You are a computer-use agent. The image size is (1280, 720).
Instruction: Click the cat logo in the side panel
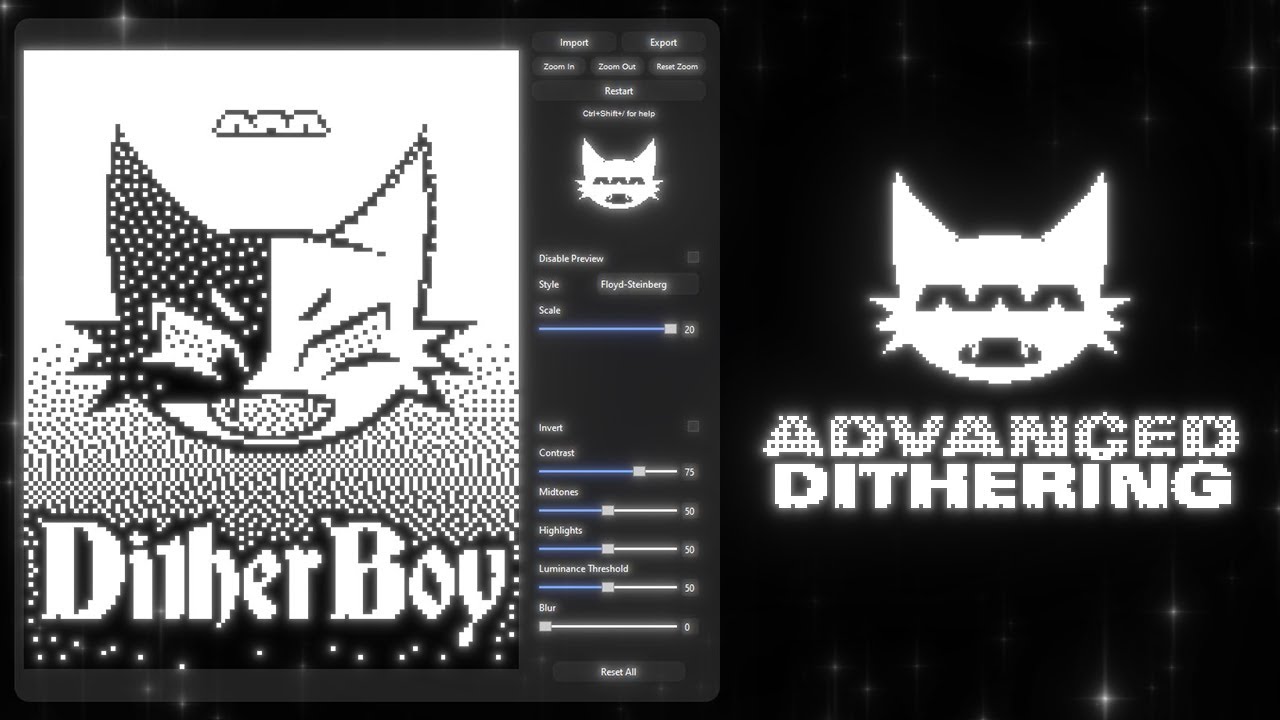(618, 176)
